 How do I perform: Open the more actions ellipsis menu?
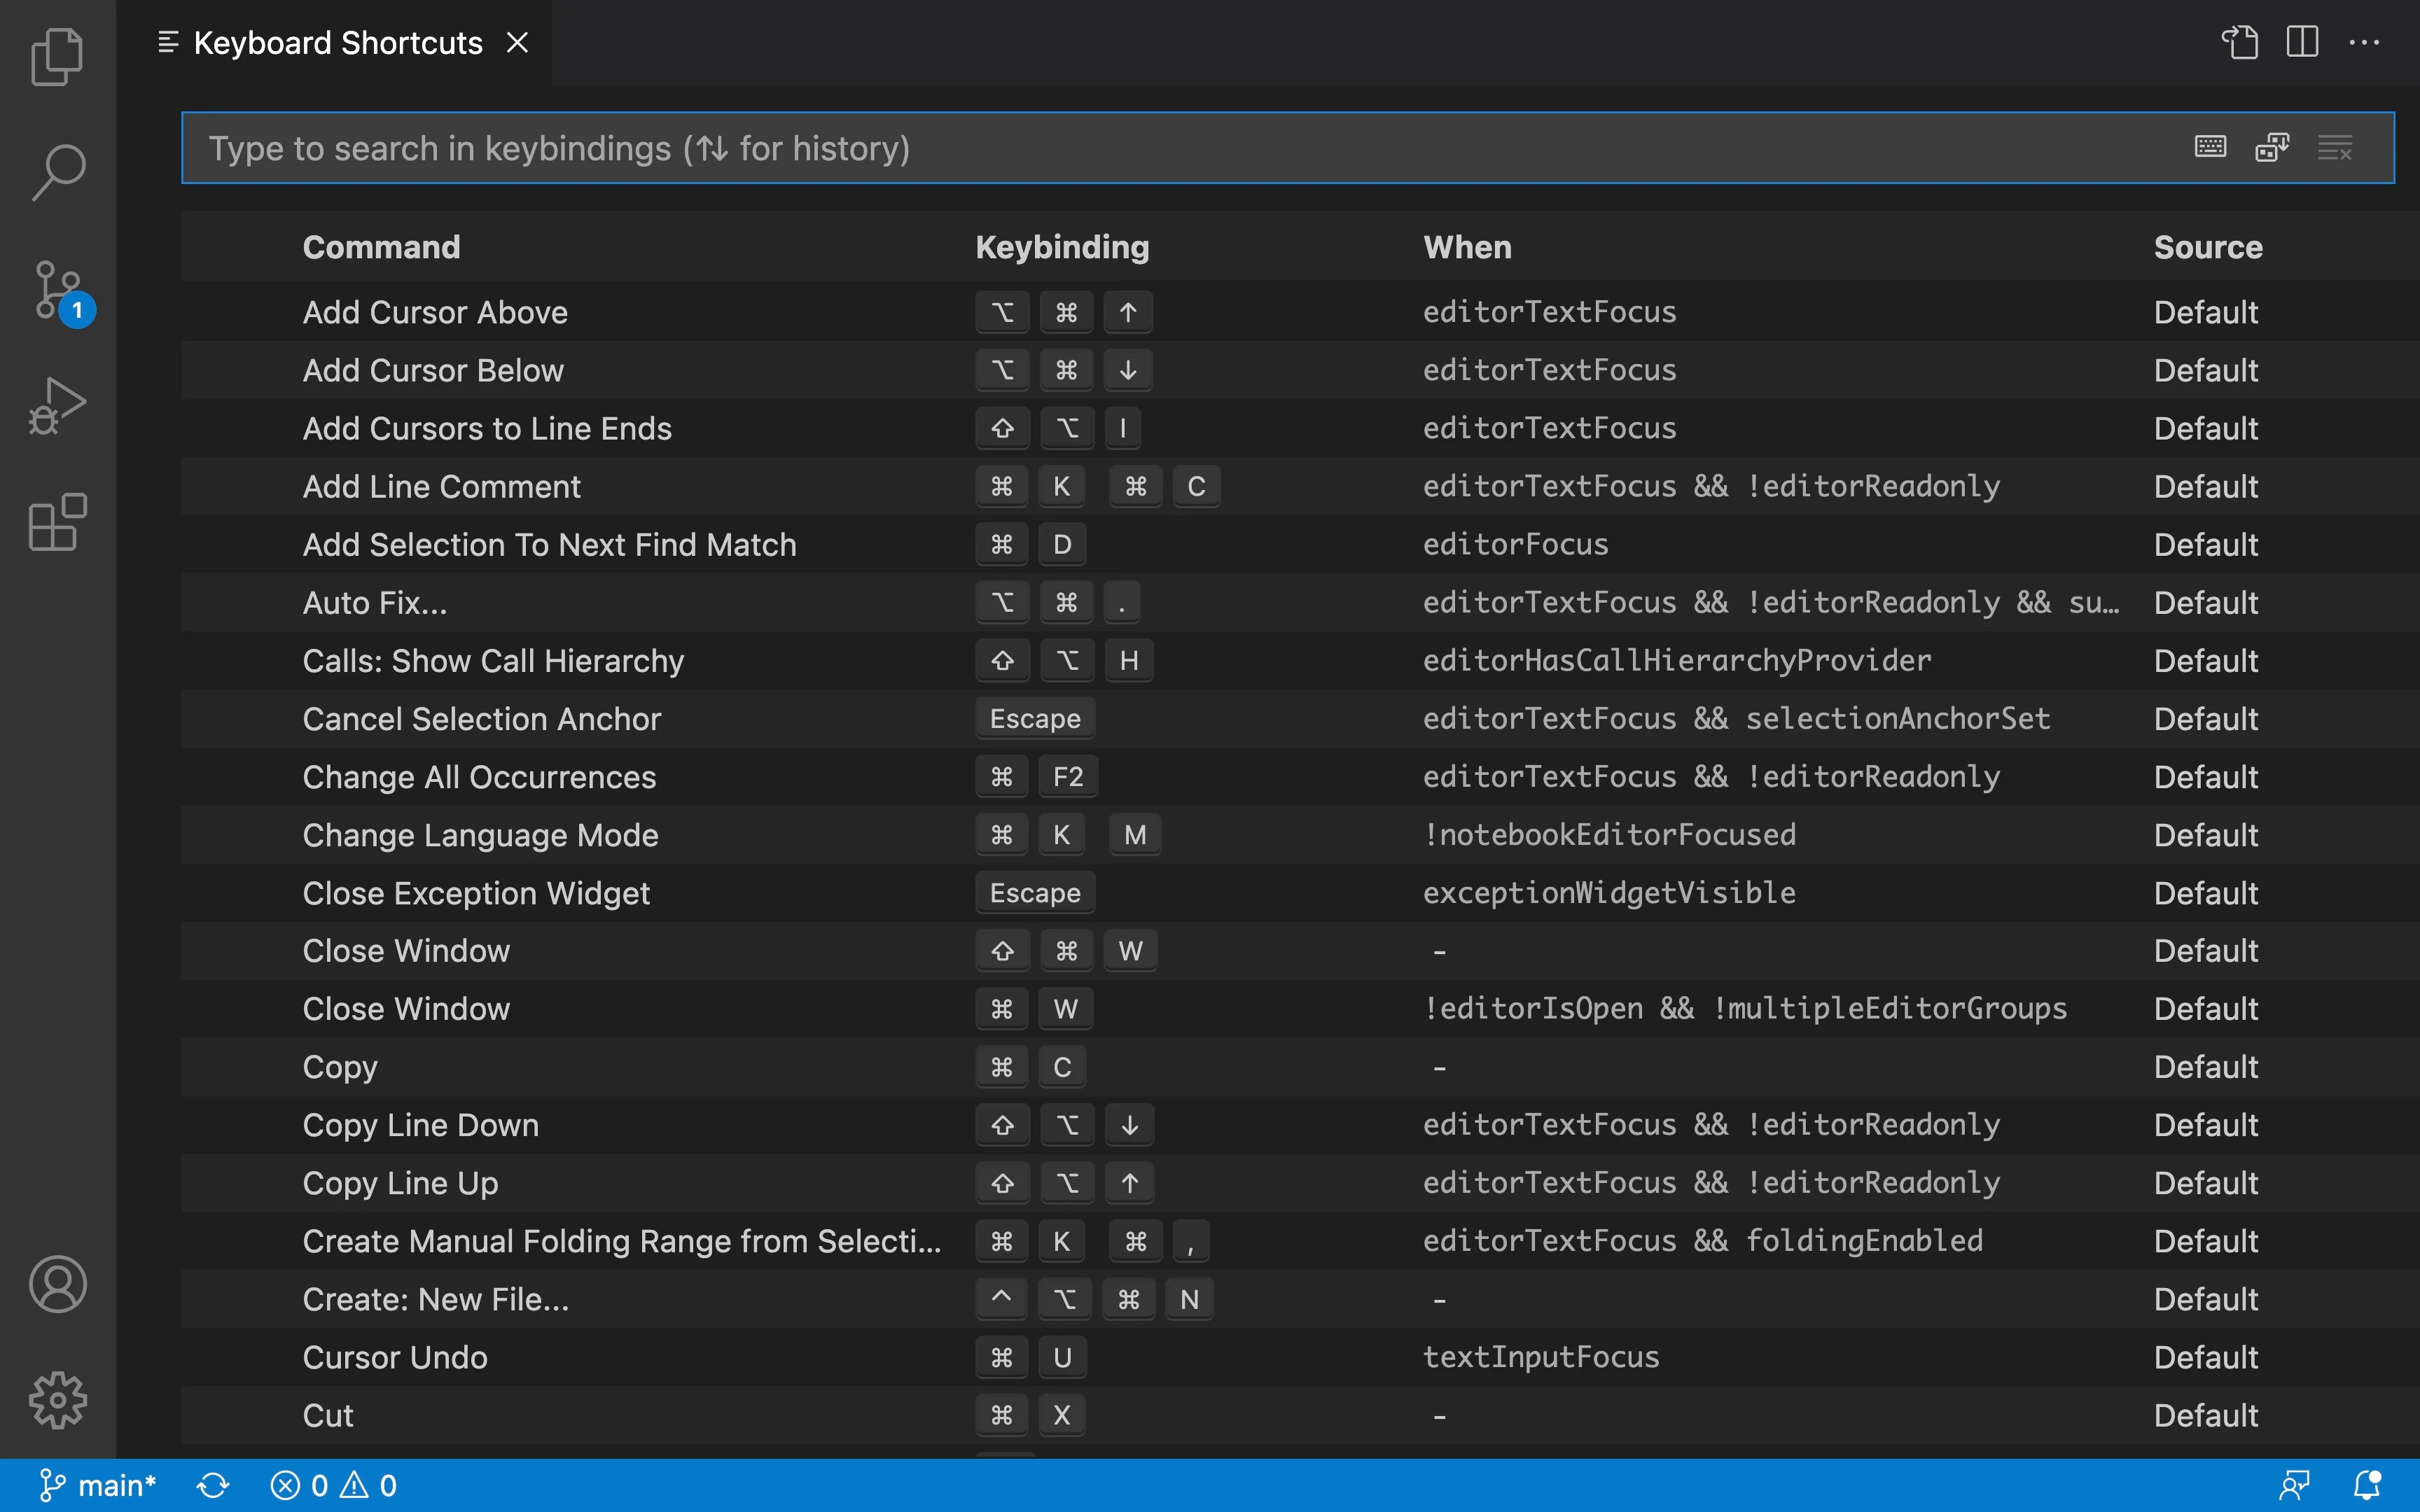(x=2364, y=42)
